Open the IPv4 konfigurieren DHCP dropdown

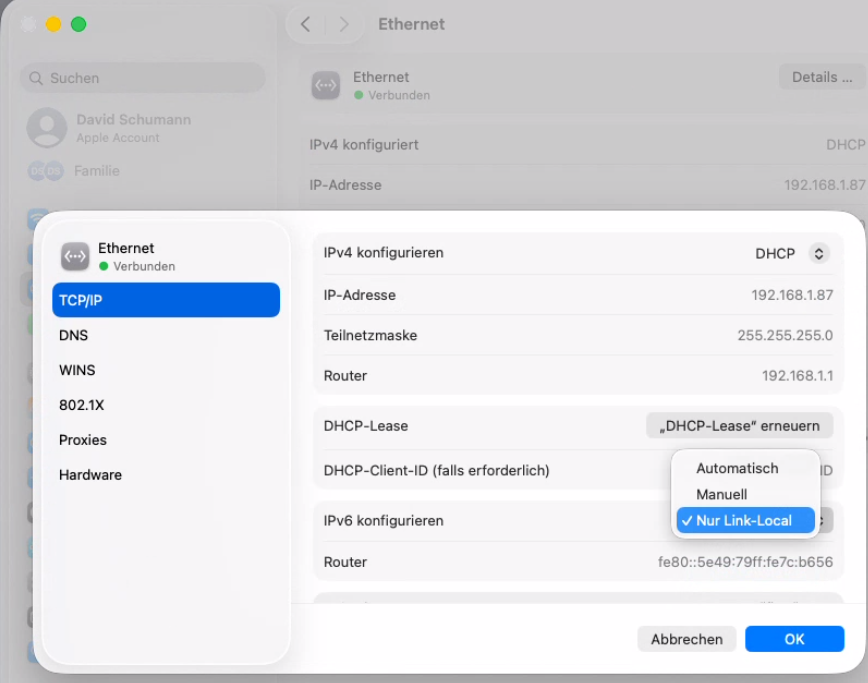pyautogui.click(x=792, y=253)
